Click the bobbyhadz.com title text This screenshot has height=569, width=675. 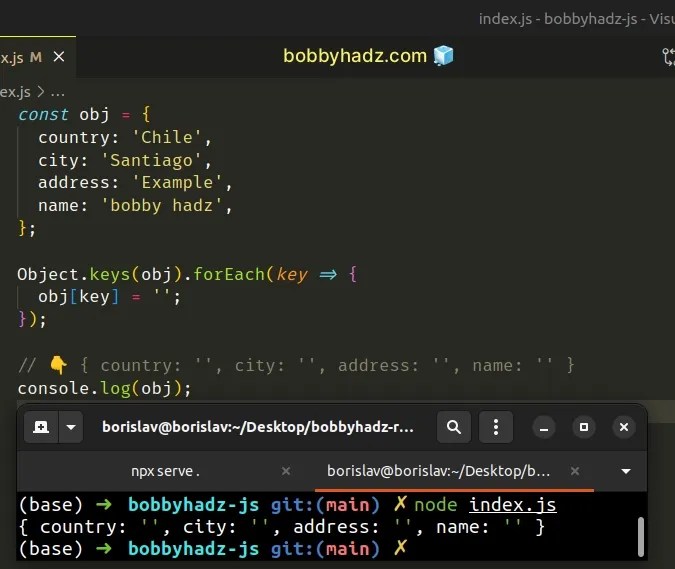click(355, 56)
